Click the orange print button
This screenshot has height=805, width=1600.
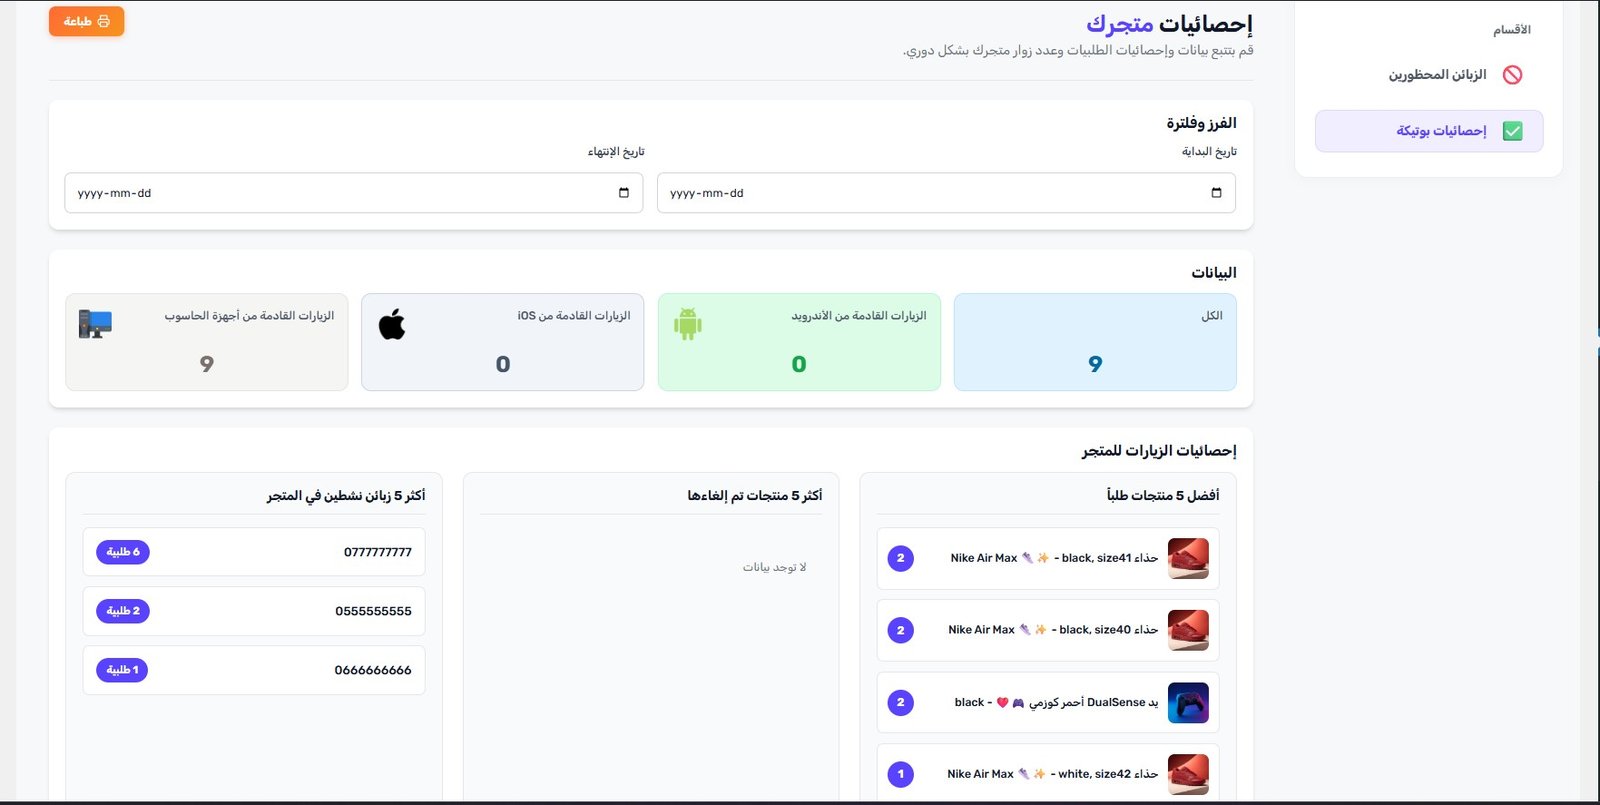pos(86,21)
